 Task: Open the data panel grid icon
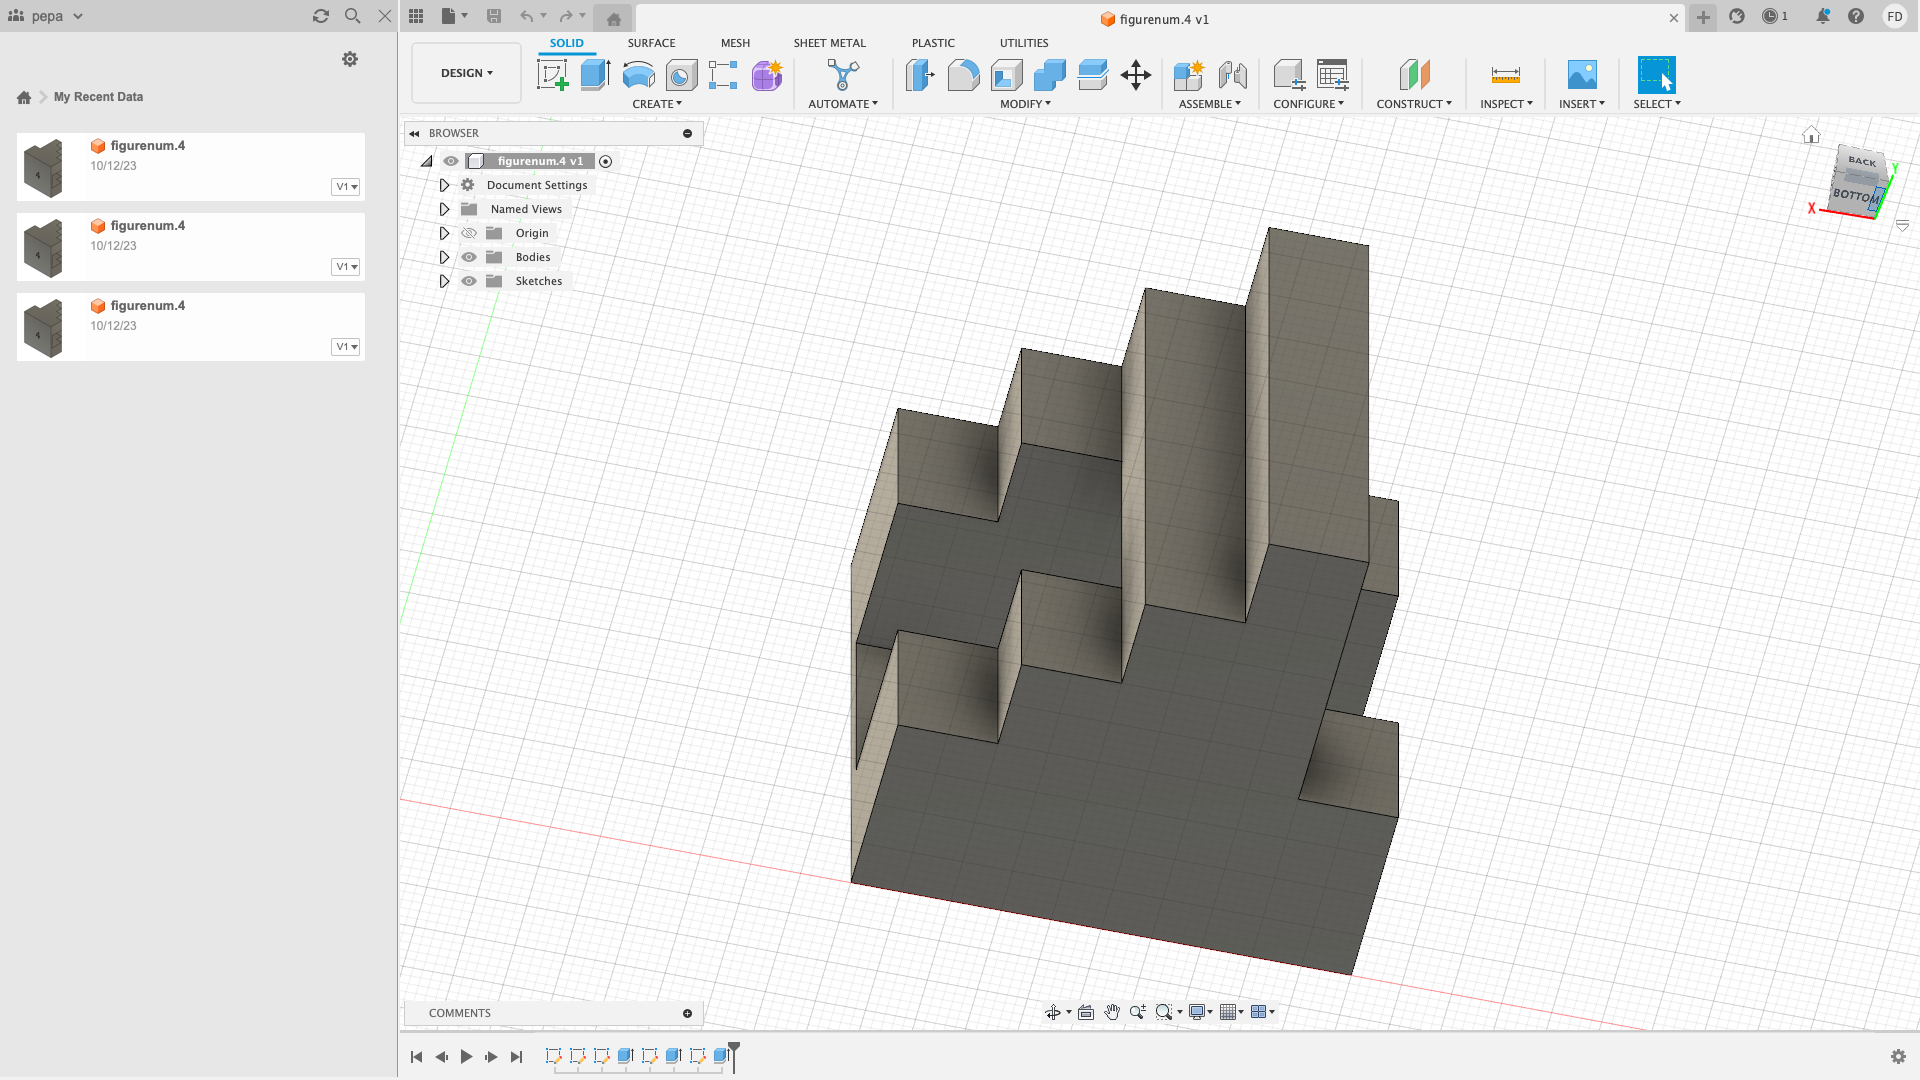(416, 16)
